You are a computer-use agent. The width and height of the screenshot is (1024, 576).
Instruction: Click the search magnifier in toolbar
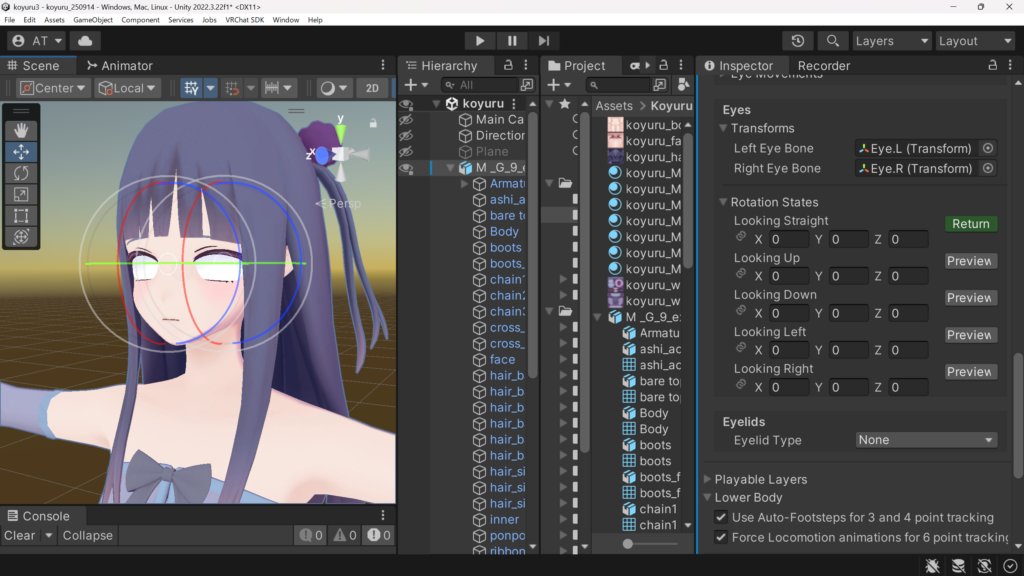pyautogui.click(x=831, y=41)
